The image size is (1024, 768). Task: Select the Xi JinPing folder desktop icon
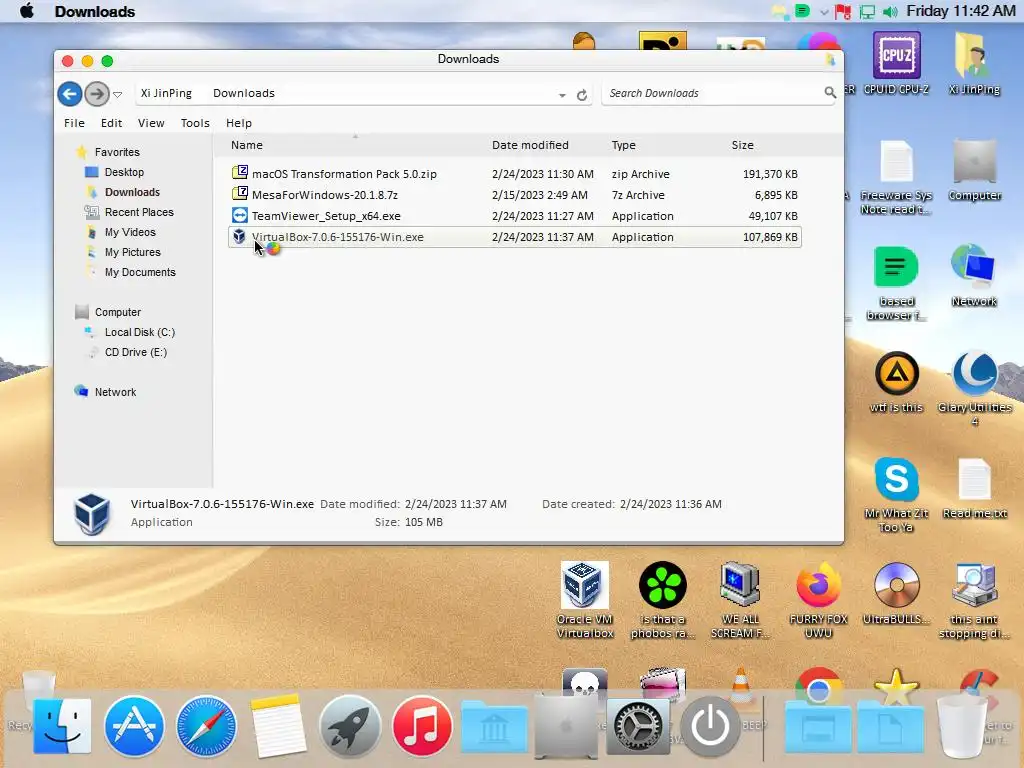(974, 63)
